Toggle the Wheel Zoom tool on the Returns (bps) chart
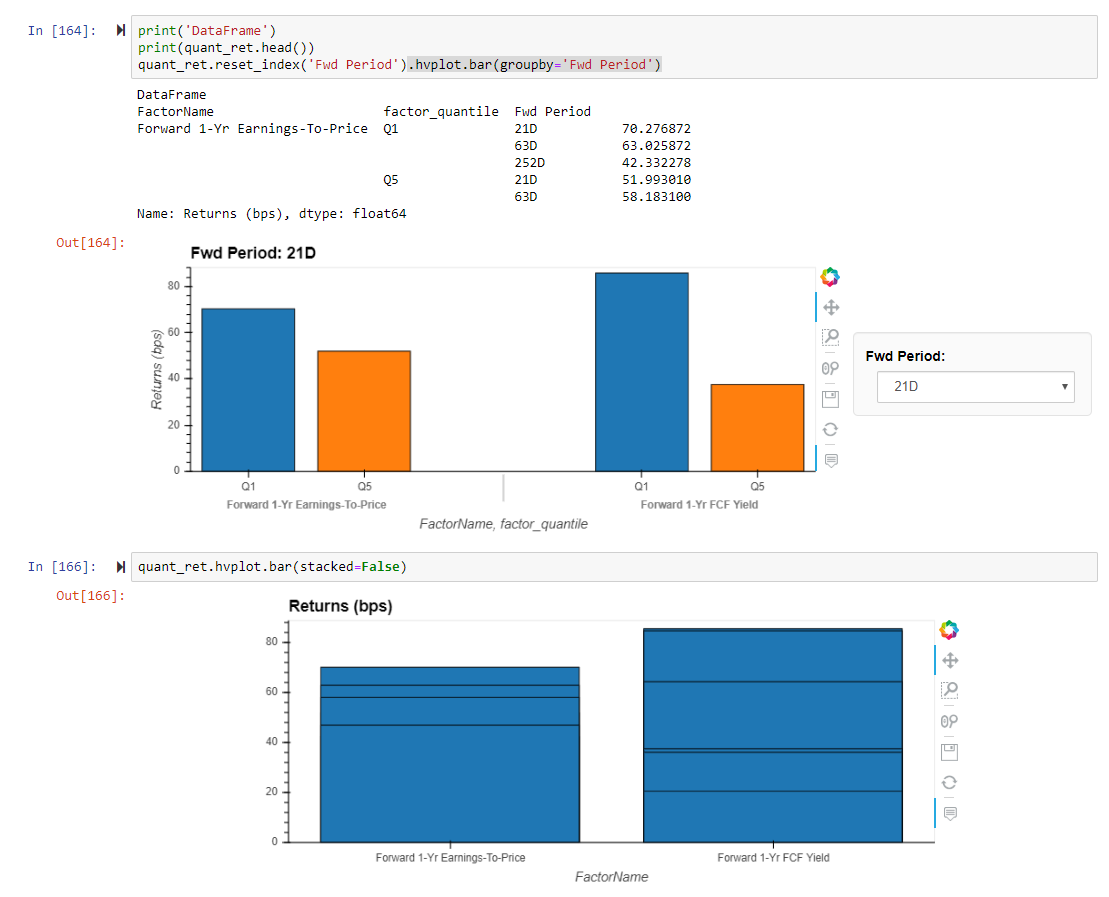 click(949, 721)
